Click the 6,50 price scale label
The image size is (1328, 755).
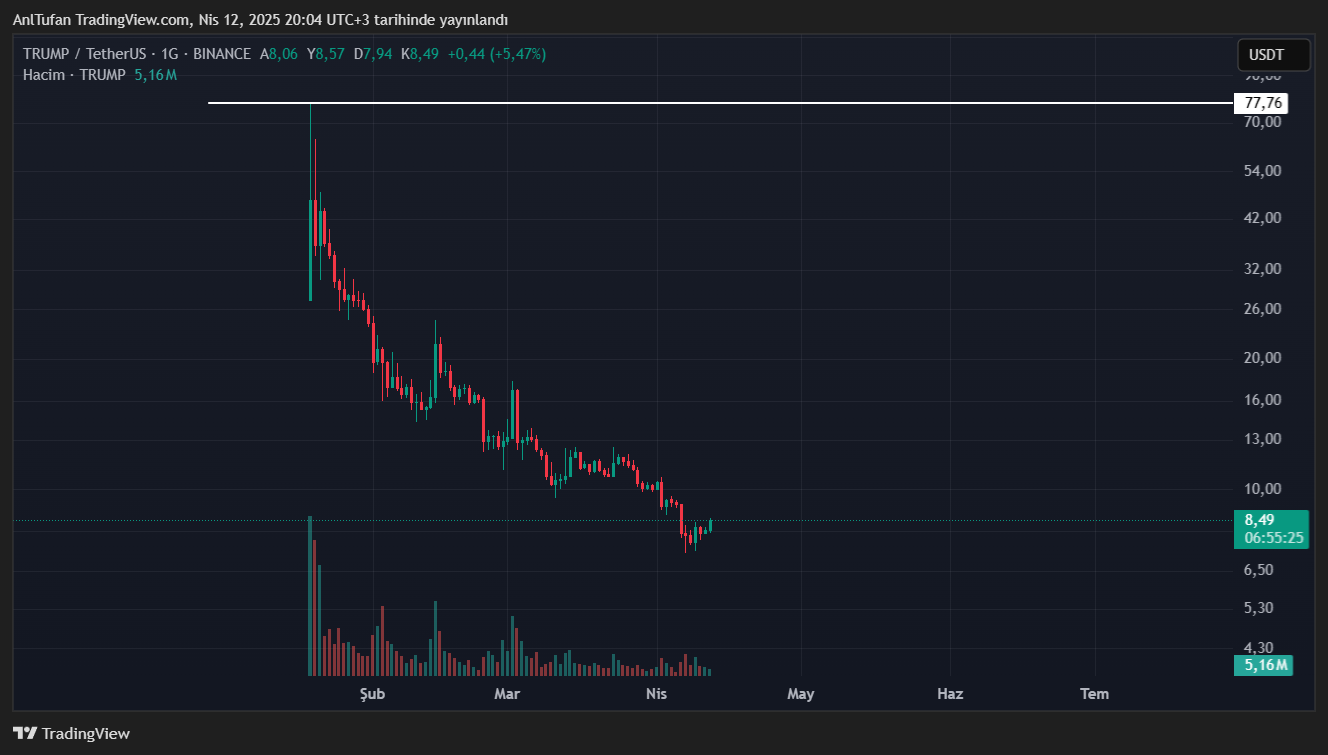[1259, 570]
